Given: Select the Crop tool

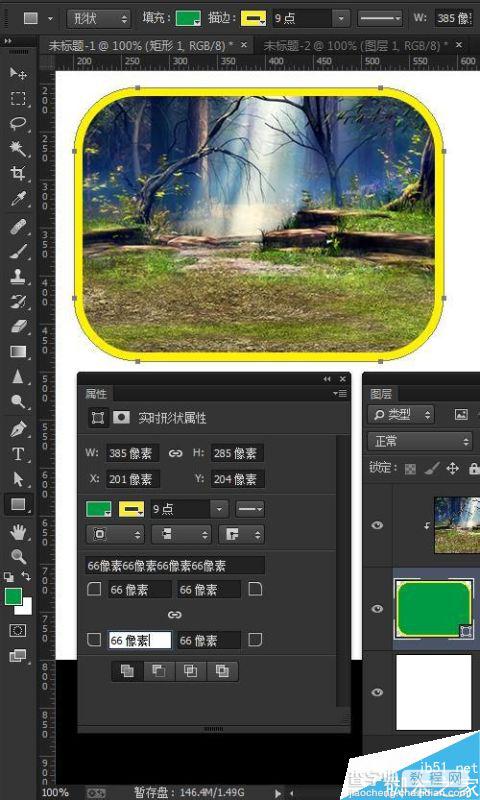Looking at the screenshot, I should (18, 173).
